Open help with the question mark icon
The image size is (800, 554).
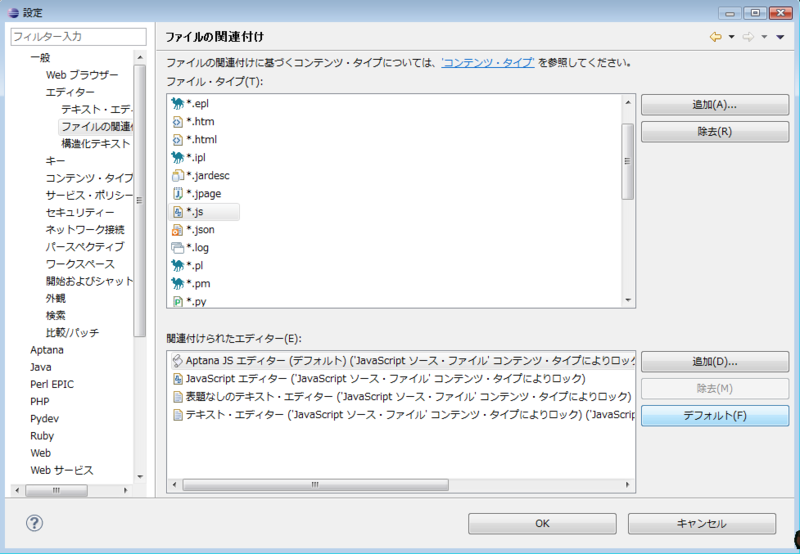pyautogui.click(x=34, y=523)
